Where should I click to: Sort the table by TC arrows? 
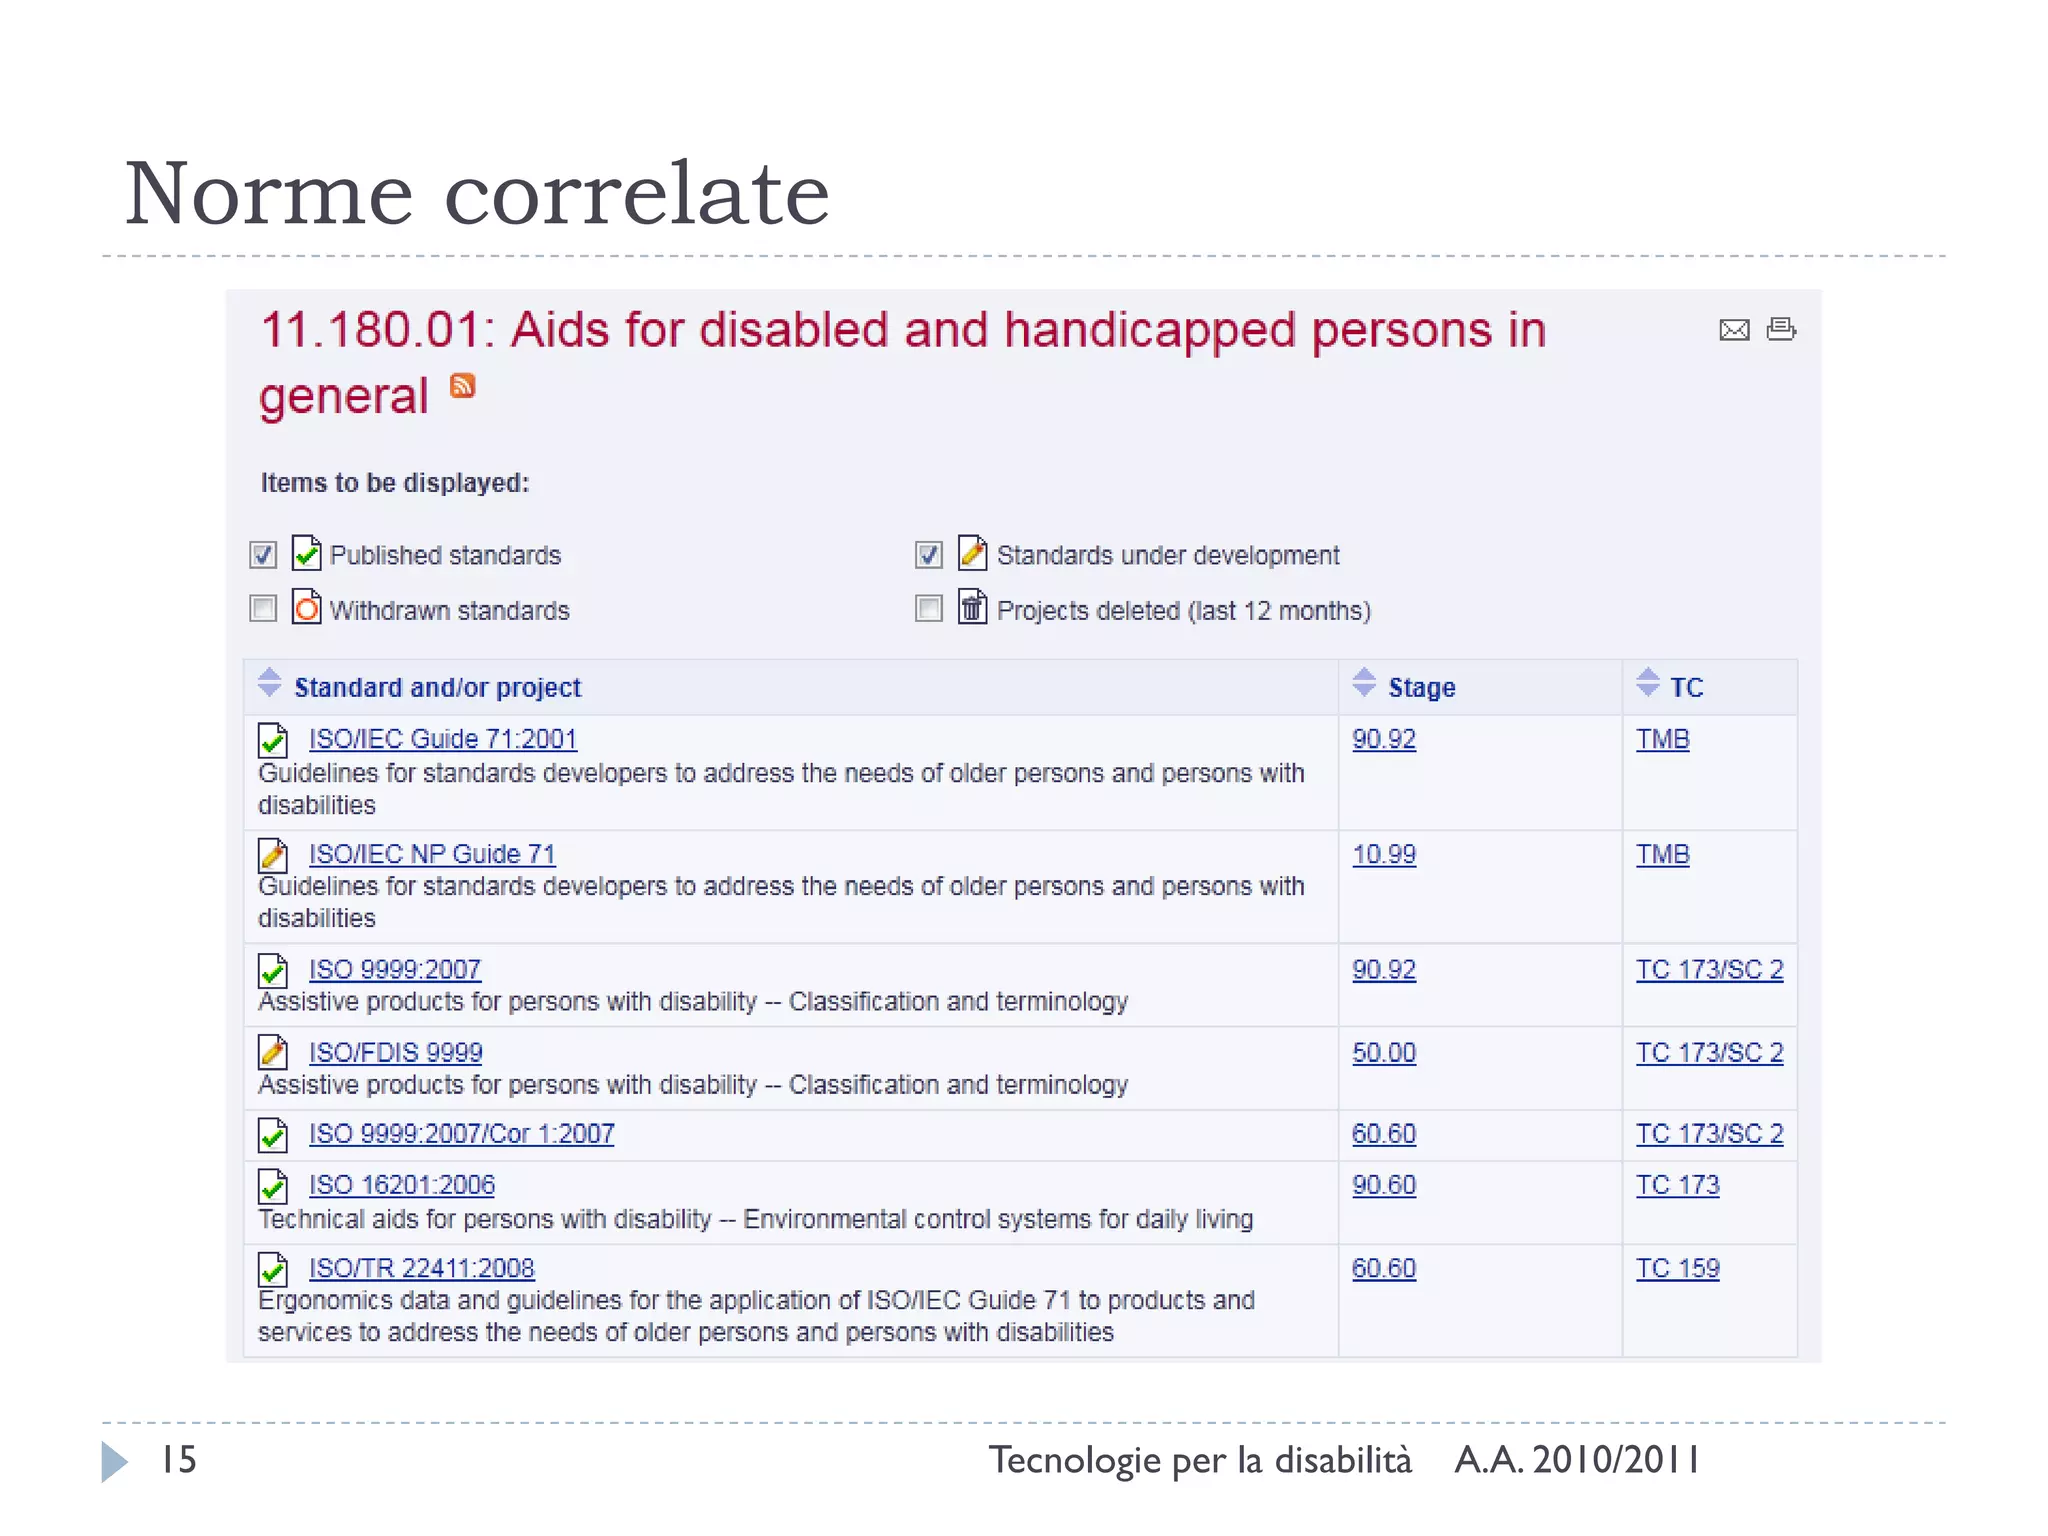(1648, 683)
